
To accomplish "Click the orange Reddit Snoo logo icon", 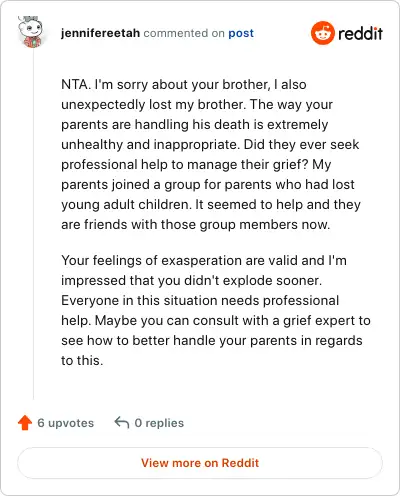I will pyautogui.click(x=322, y=33).
